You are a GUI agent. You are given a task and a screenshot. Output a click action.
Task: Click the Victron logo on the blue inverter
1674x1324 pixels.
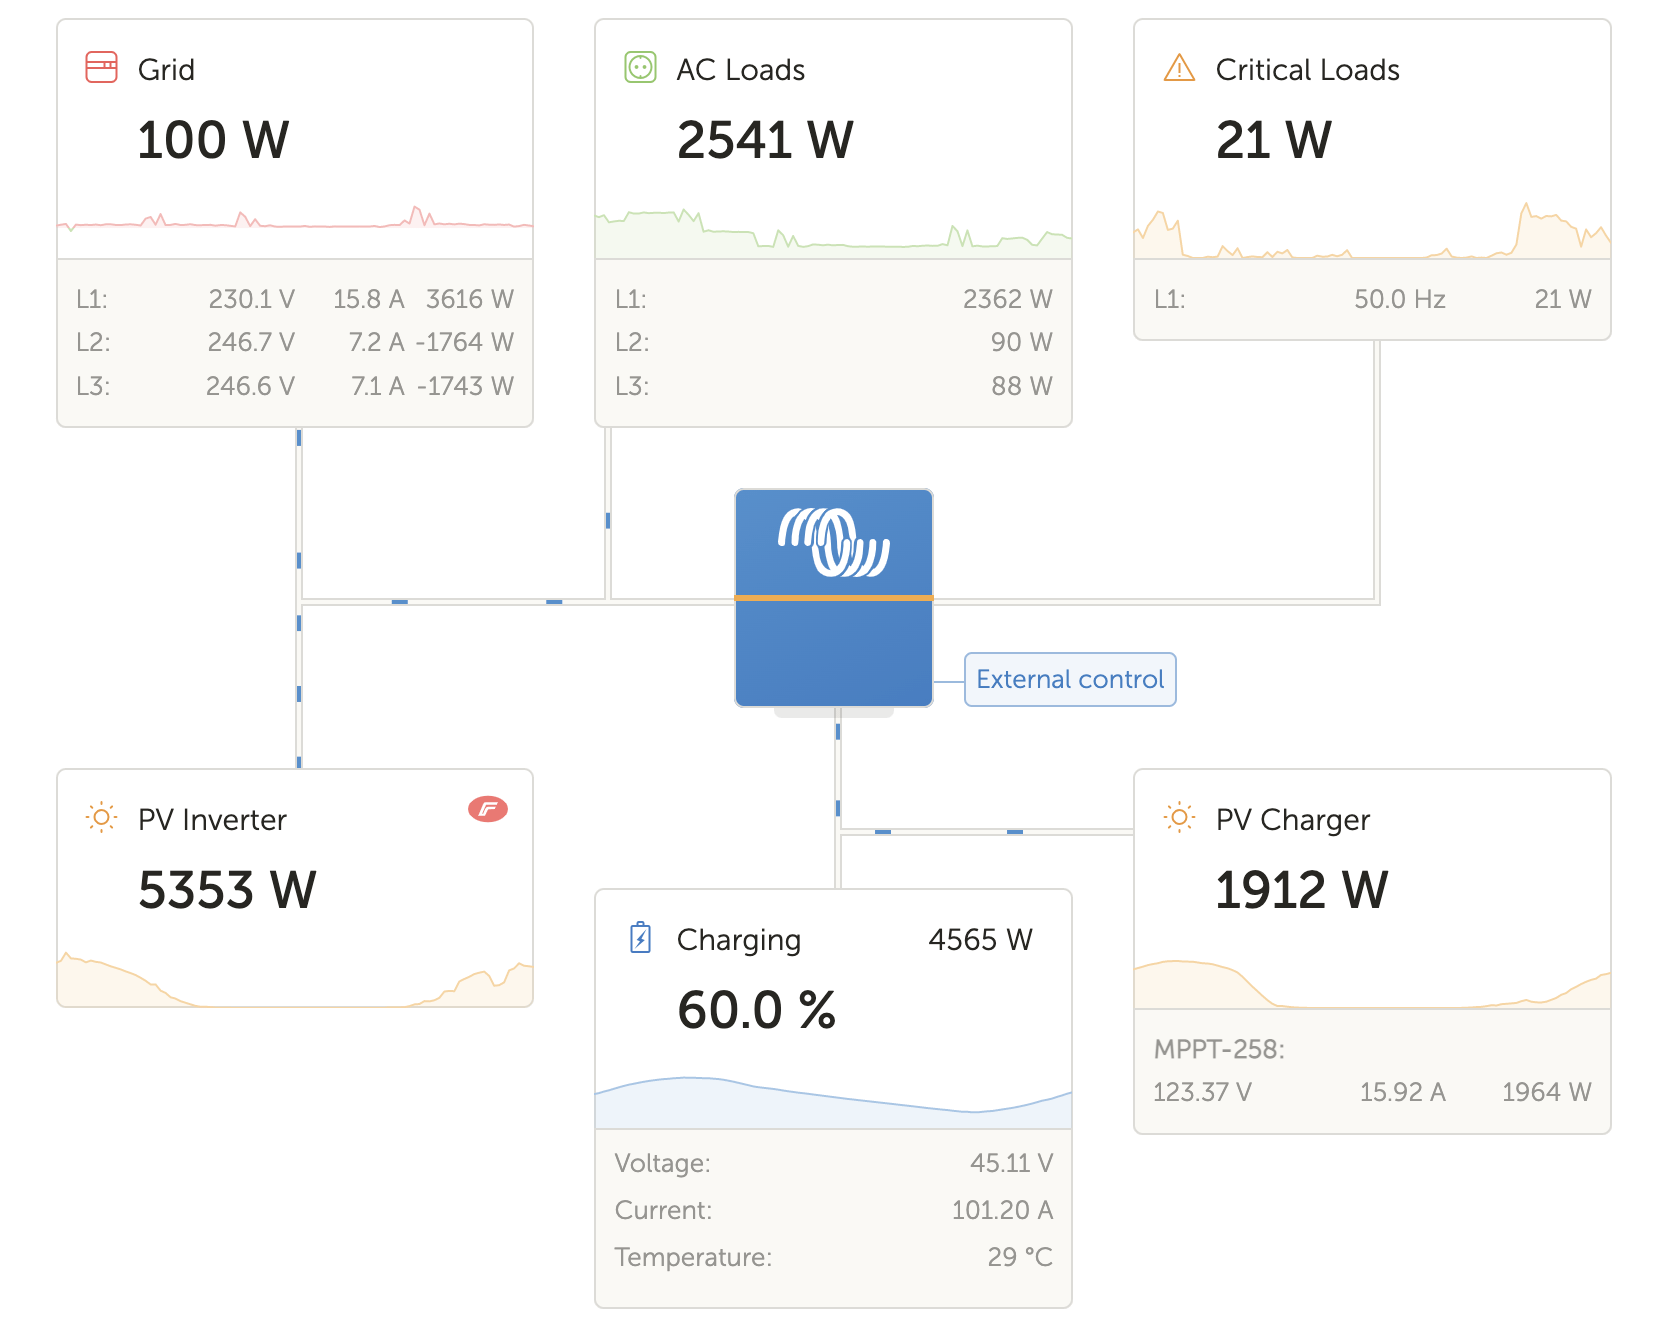pos(834,543)
